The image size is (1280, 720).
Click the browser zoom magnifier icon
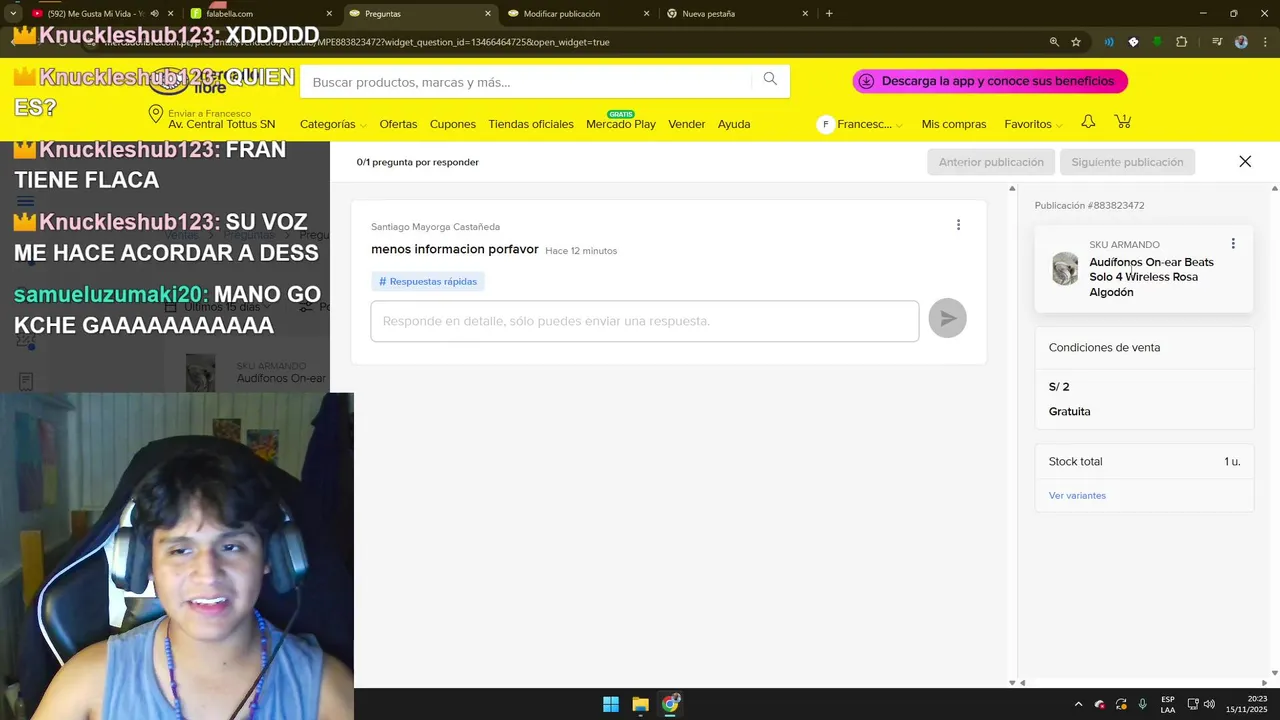(1054, 42)
